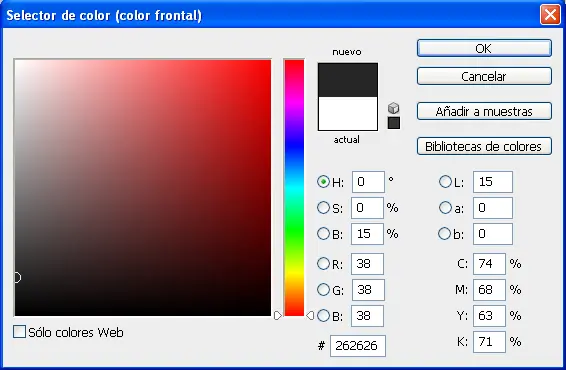The width and height of the screenshot is (566, 370).
Task: Open Bibliotecas de colores
Action: coord(484,146)
